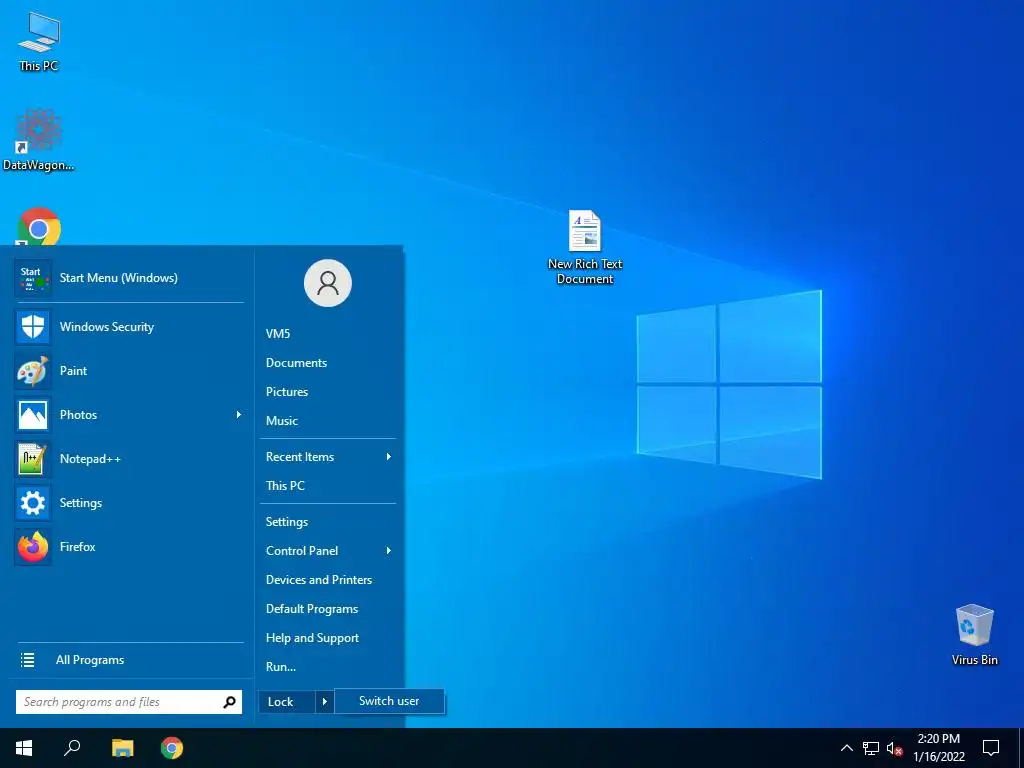1024x768 pixels.
Task: Launch Firefox from its icon
Action: pyautogui.click(x=33, y=547)
